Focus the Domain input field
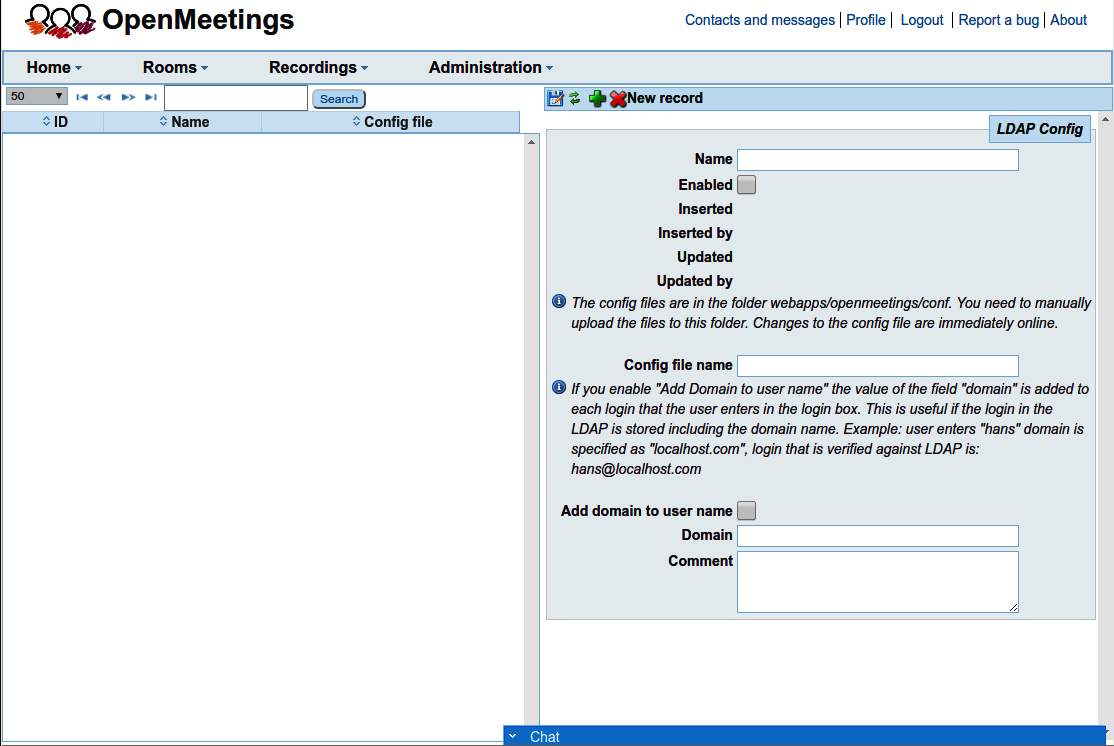The width and height of the screenshot is (1114, 746). 877,536
